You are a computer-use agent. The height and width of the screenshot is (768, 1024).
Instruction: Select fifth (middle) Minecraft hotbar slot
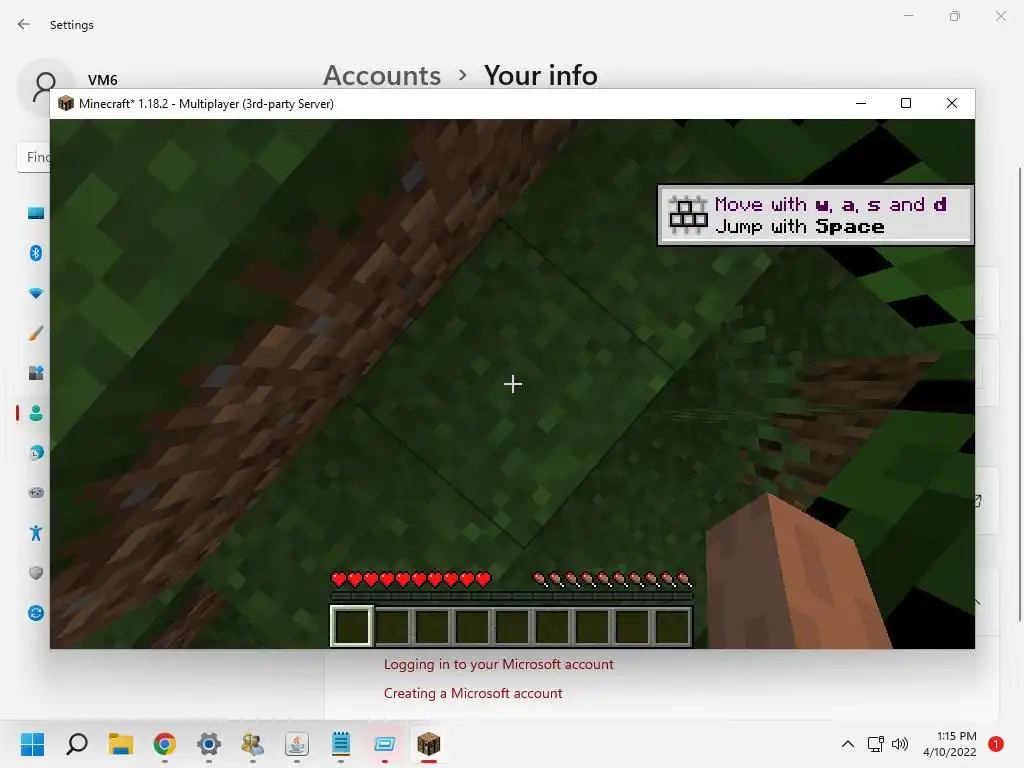(x=512, y=627)
